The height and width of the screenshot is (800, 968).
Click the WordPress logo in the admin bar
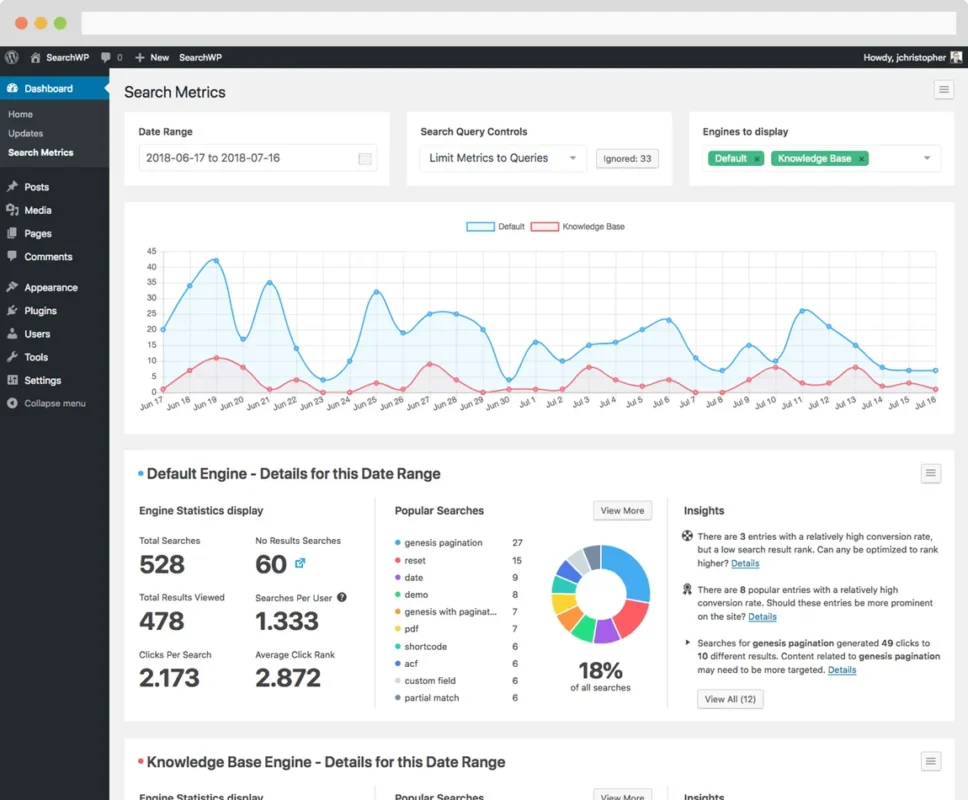pyautogui.click(x=10, y=57)
